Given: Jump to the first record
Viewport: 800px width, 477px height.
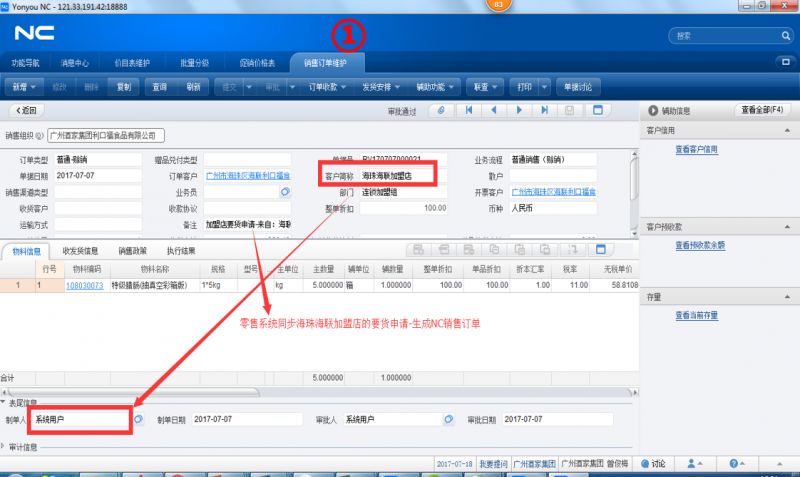Looking at the screenshot, I should [468, 110].
